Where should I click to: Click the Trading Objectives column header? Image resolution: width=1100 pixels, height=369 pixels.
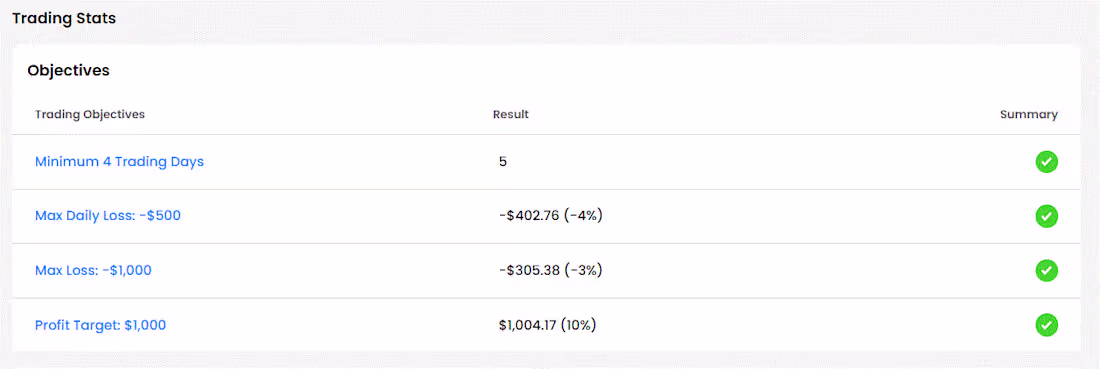(90, 114)
